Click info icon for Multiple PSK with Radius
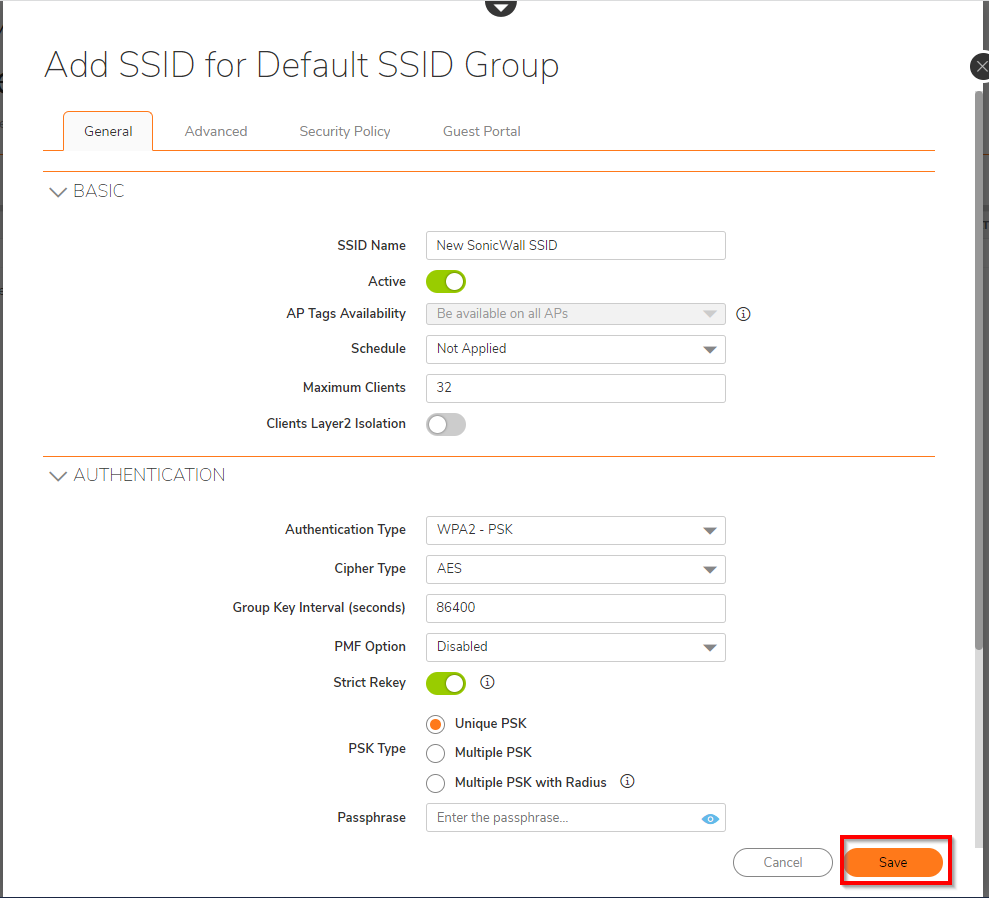The height and width of the screenshot is (898, 989). click(x=627, y=782)
